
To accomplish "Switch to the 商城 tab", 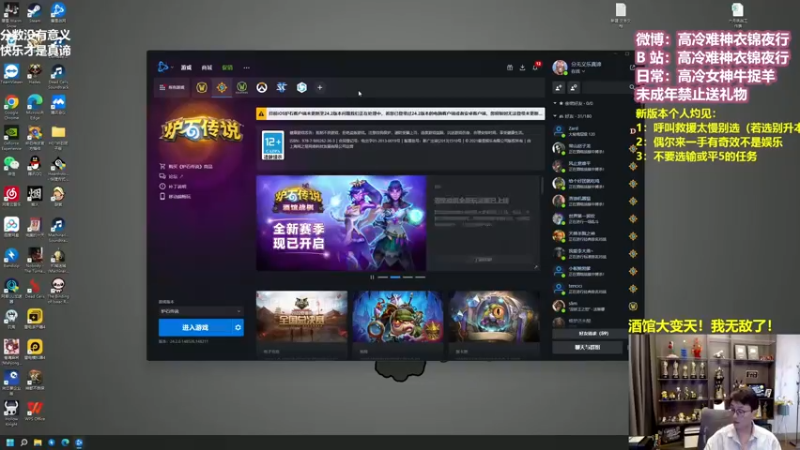I will point(207,67).
